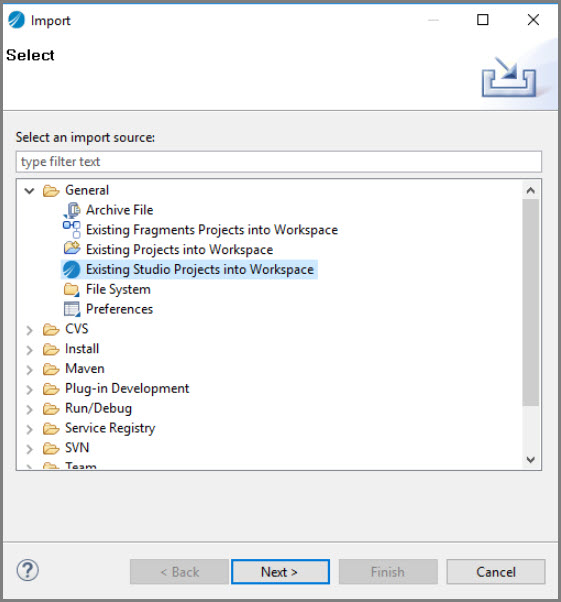
Task: Collapse the General category
Action: 30,190
